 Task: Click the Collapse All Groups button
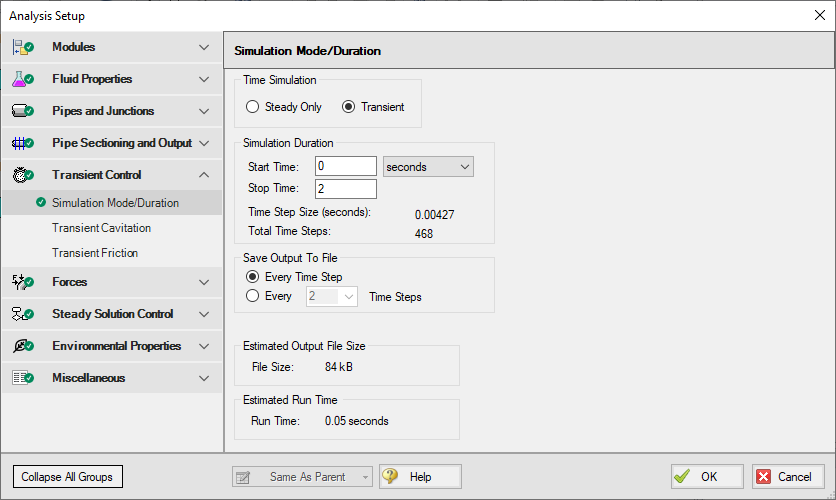[68, 477]
